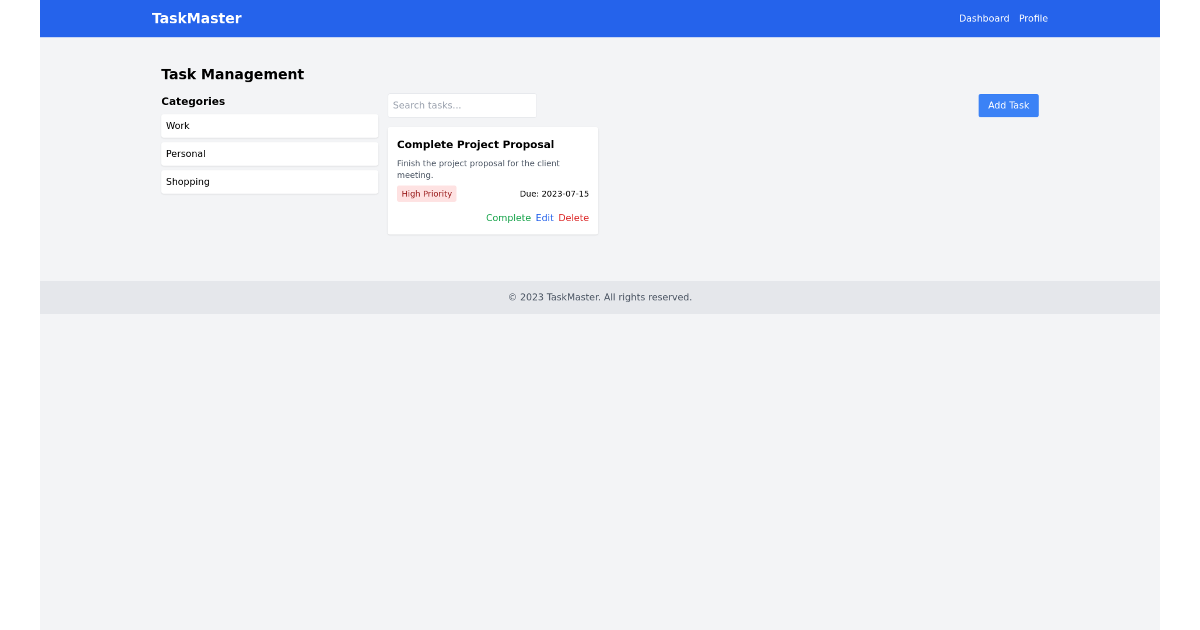The height and width of the screenshot is (630, 1200).
Task: Click the Add Task button
Action: 1007,105
